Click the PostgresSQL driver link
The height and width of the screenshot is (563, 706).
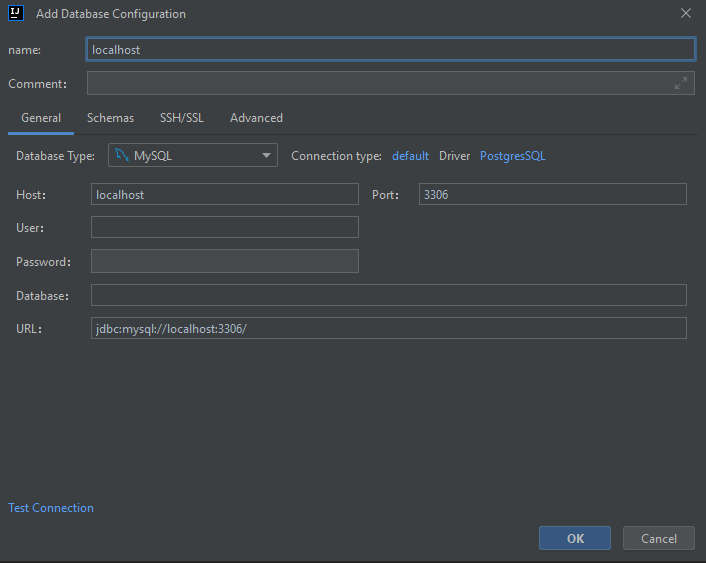coord(513,156)
